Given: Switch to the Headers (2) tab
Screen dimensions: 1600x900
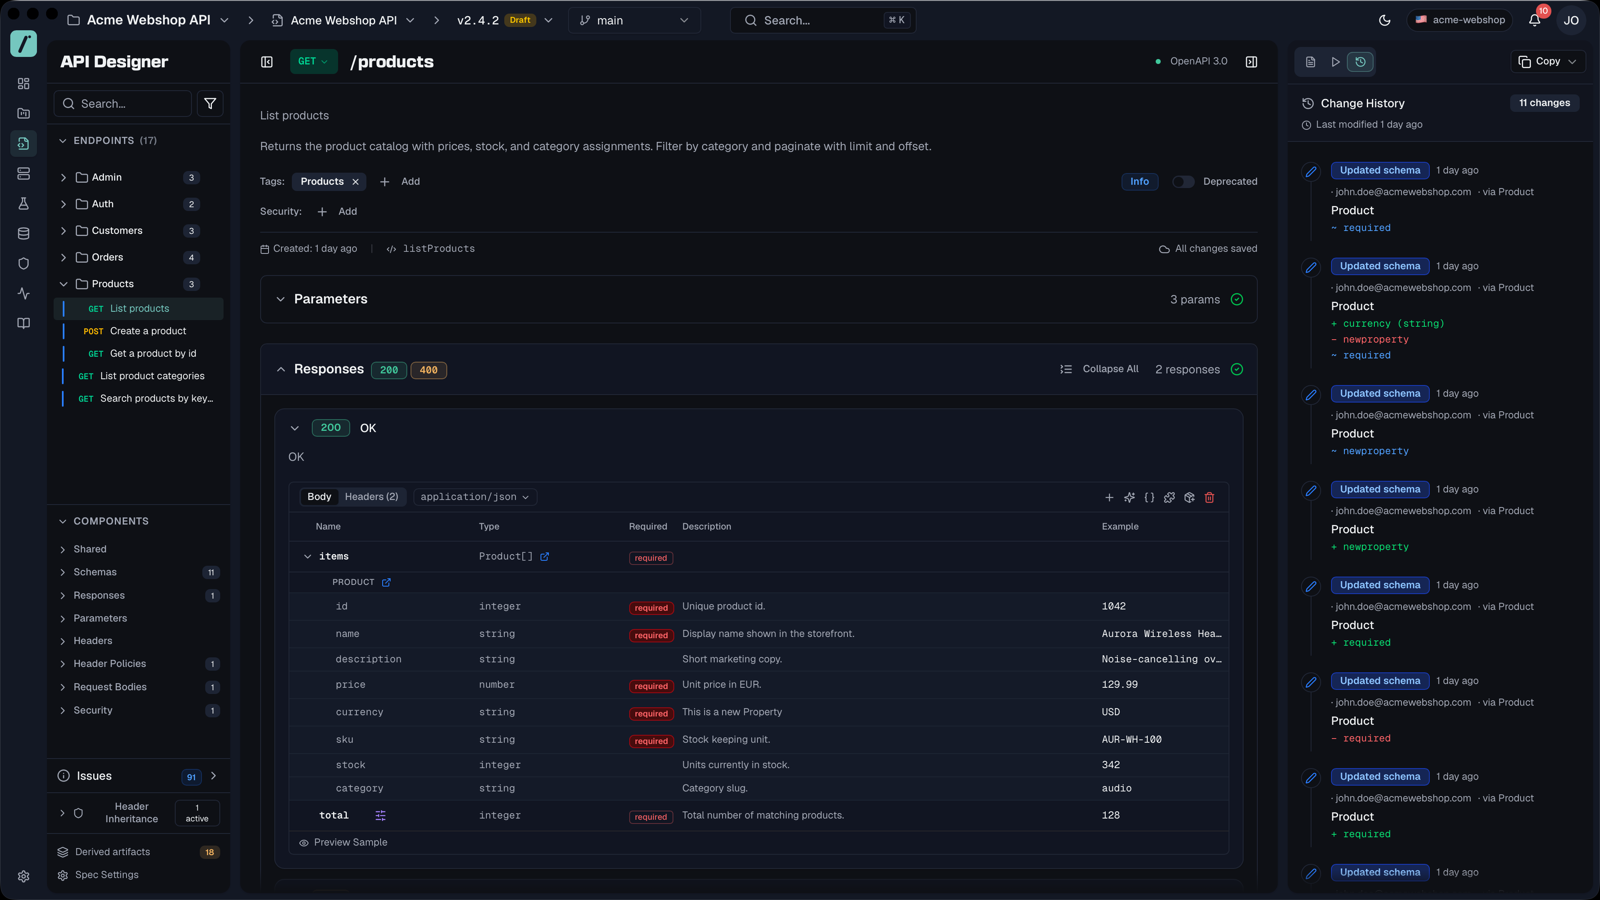Looking at the screenshot, I should tap(371, 497).
